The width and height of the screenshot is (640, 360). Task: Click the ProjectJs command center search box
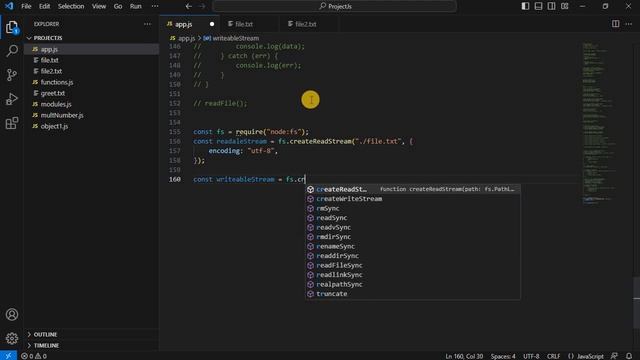pyautogui.click(x=335, y=6)
